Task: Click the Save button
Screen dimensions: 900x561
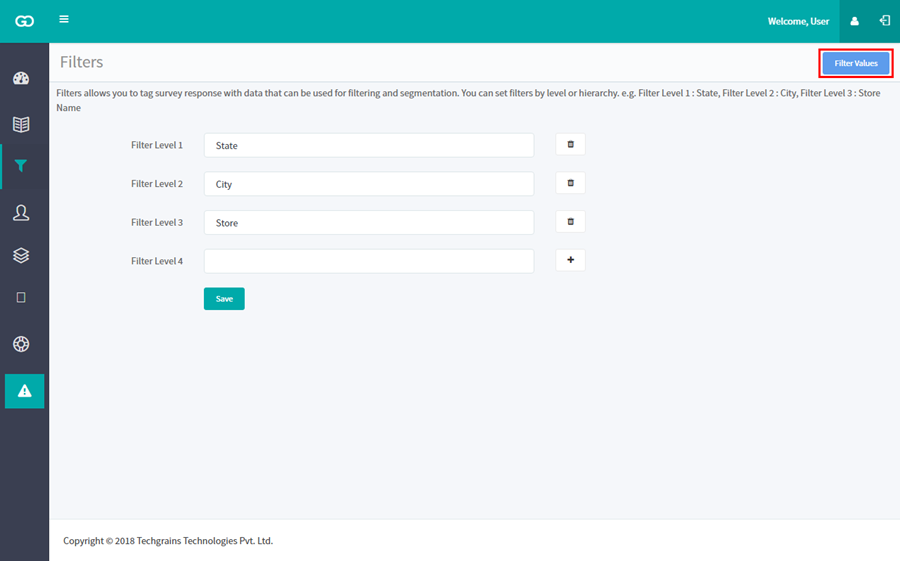Action: coord(224,299)
